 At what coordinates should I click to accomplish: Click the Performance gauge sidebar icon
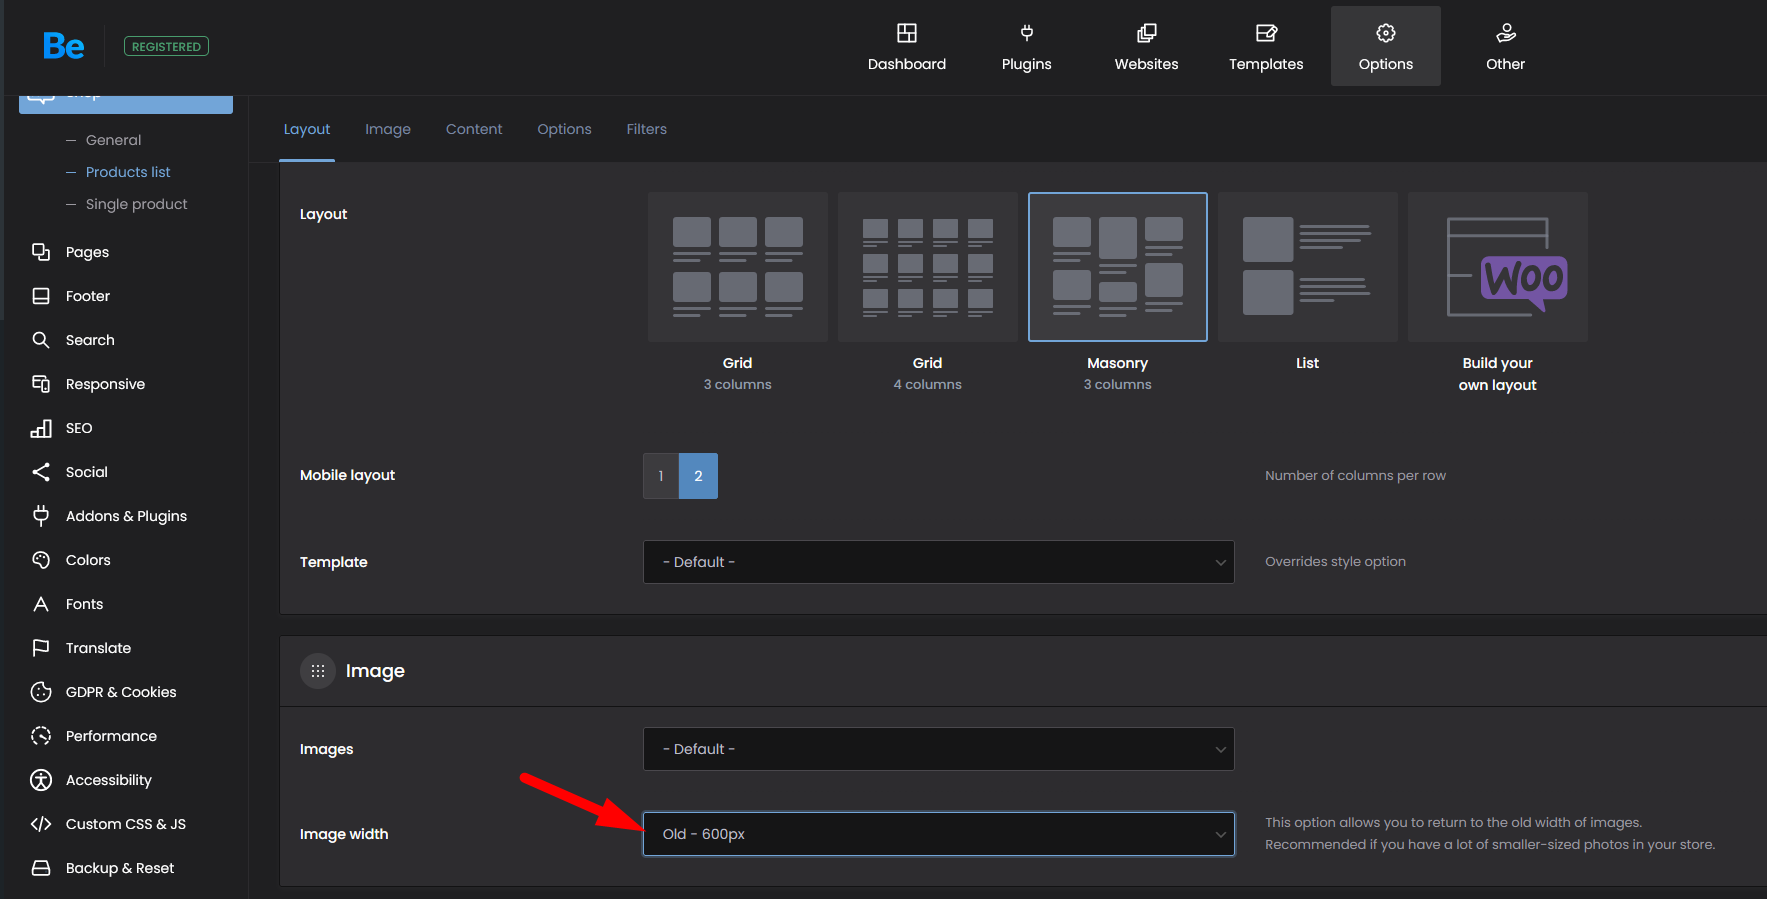[41, 736]
